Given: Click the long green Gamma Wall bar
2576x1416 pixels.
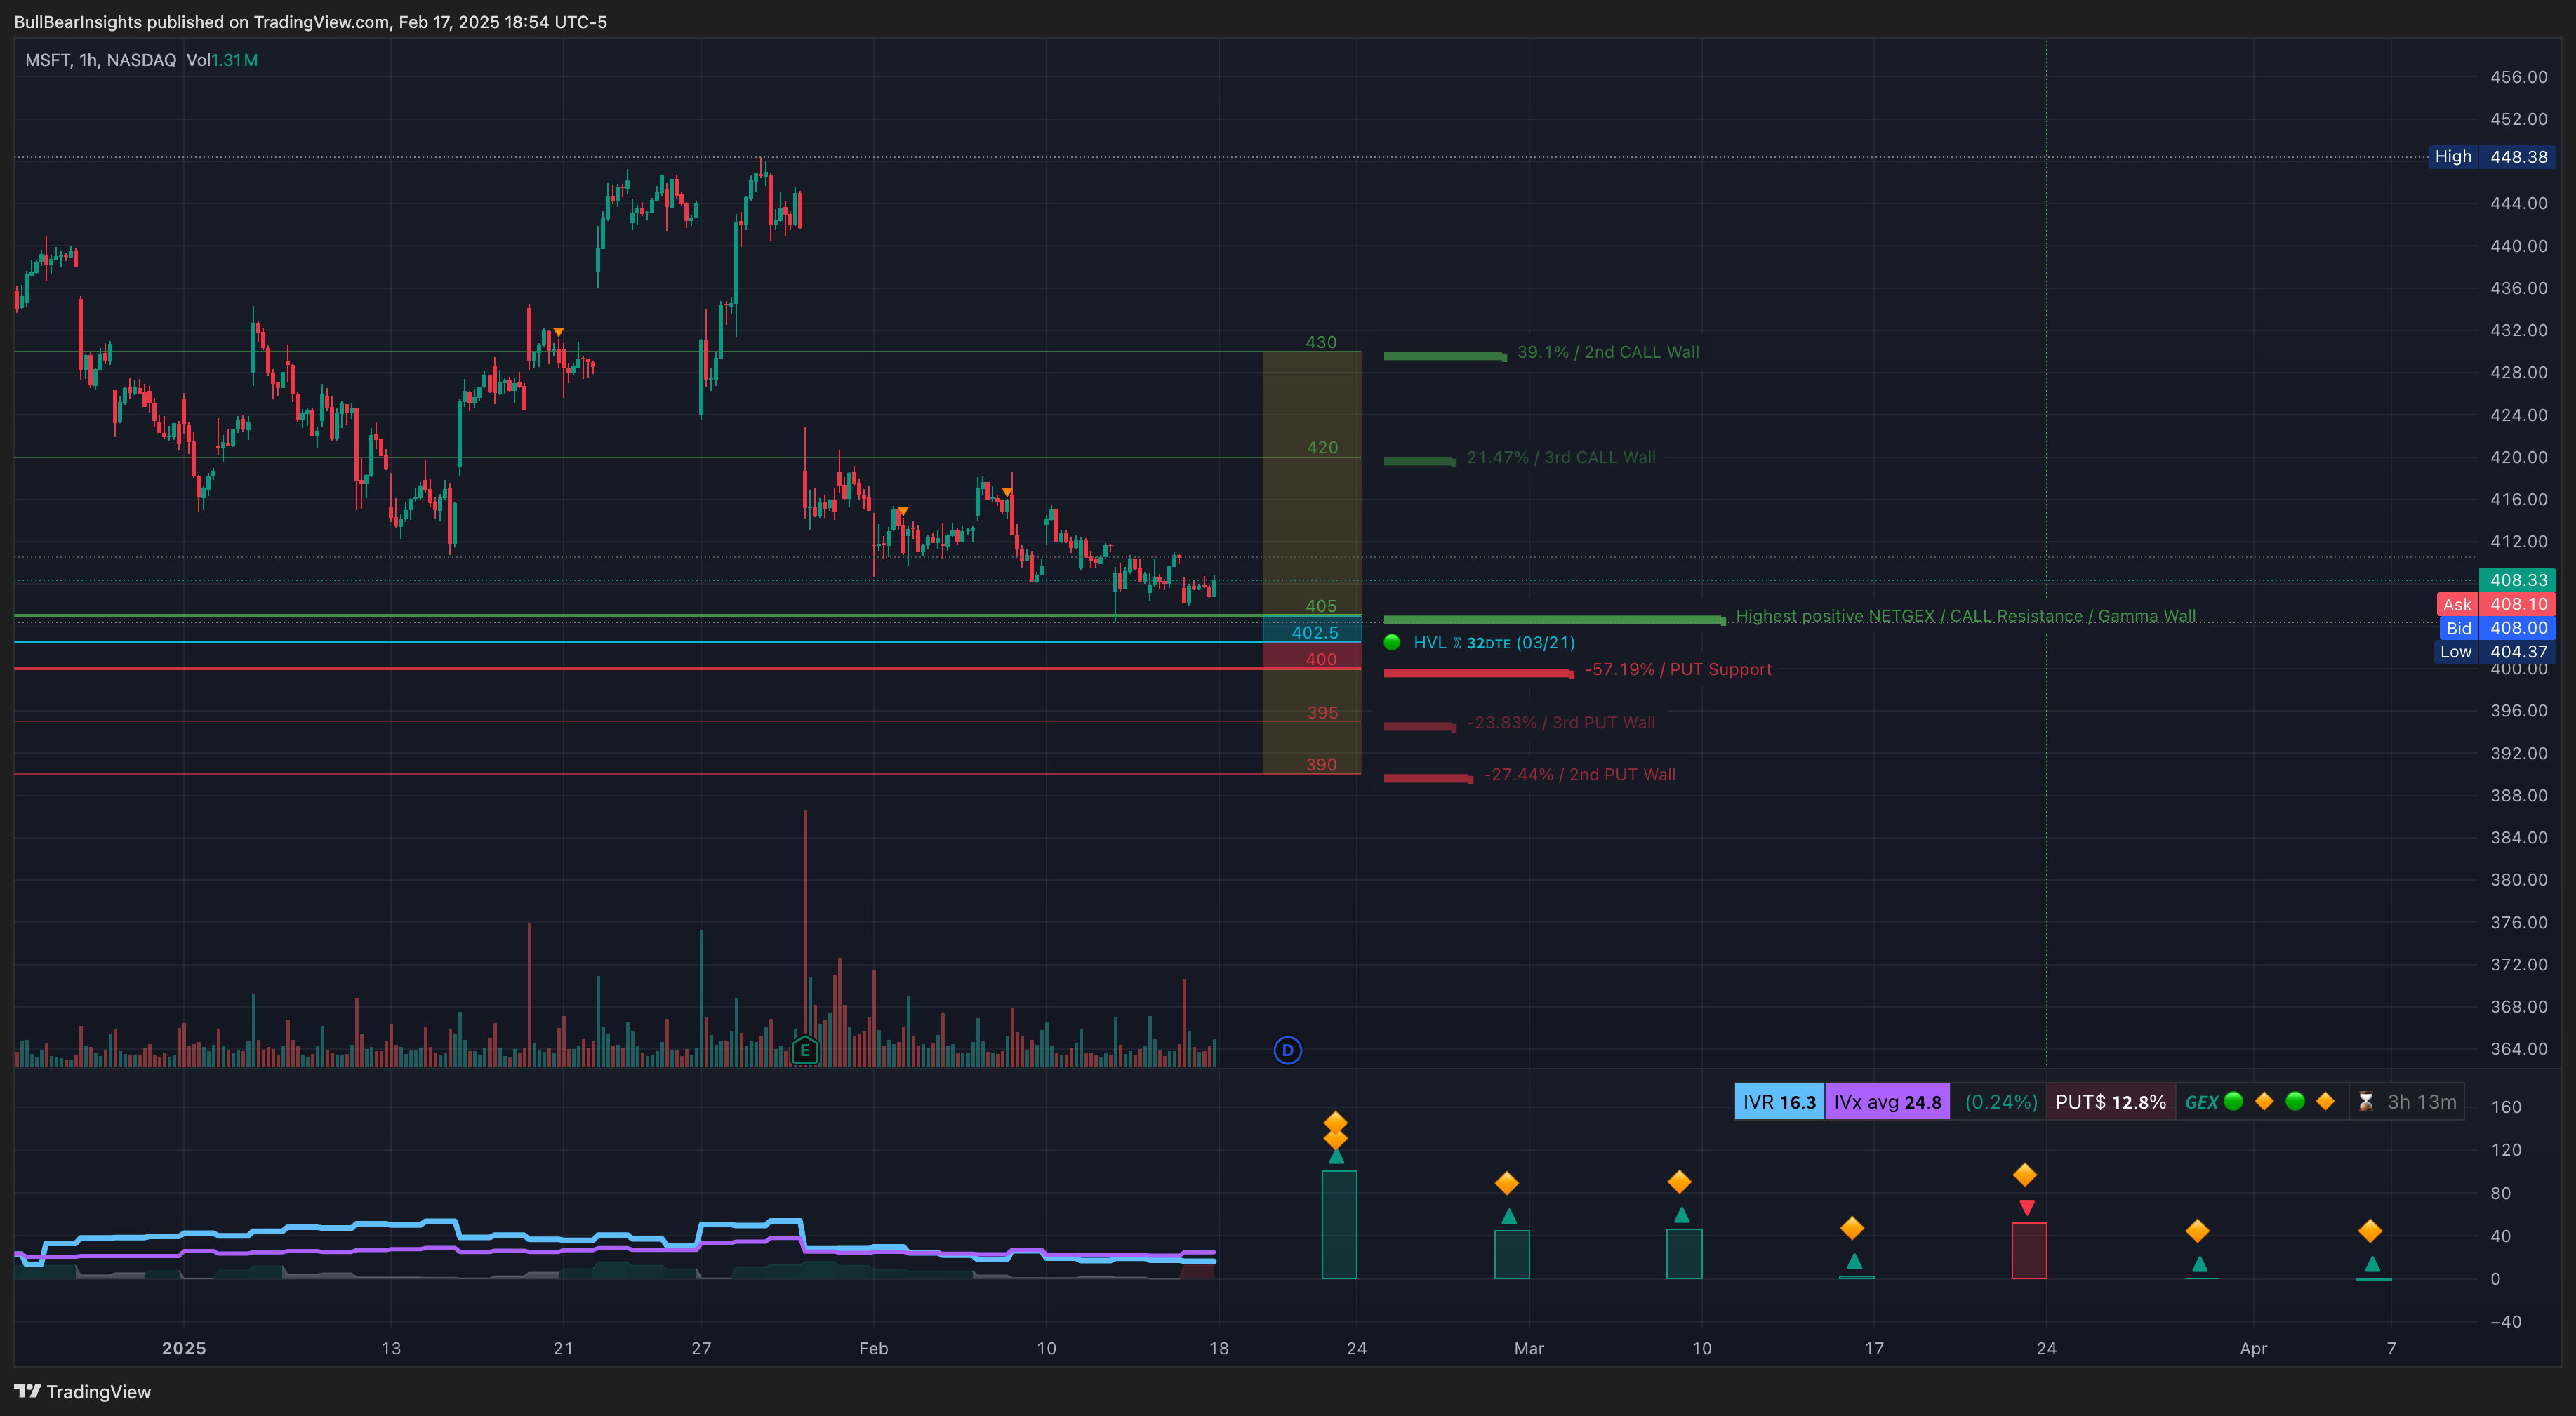Looking at the screenshot, I should (x=1554, y=620).
